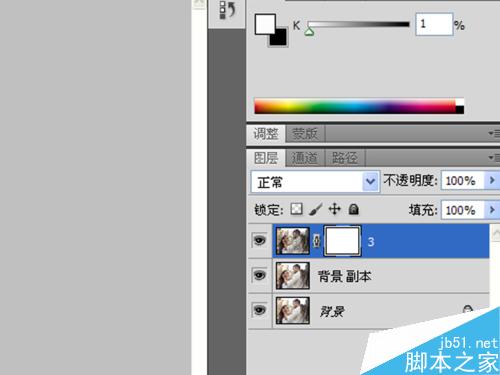500x375 pixels.
Task: Select the black background color swatch
Action: coord(281,39)
